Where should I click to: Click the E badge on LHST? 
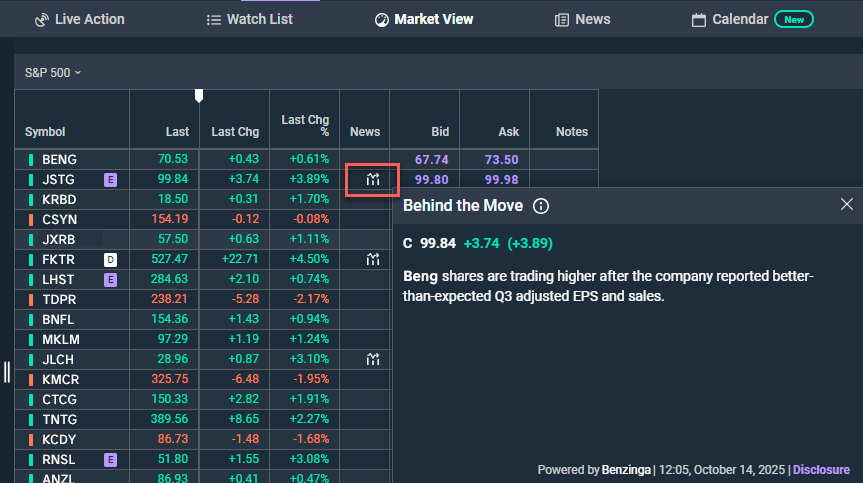click(111, 279)
